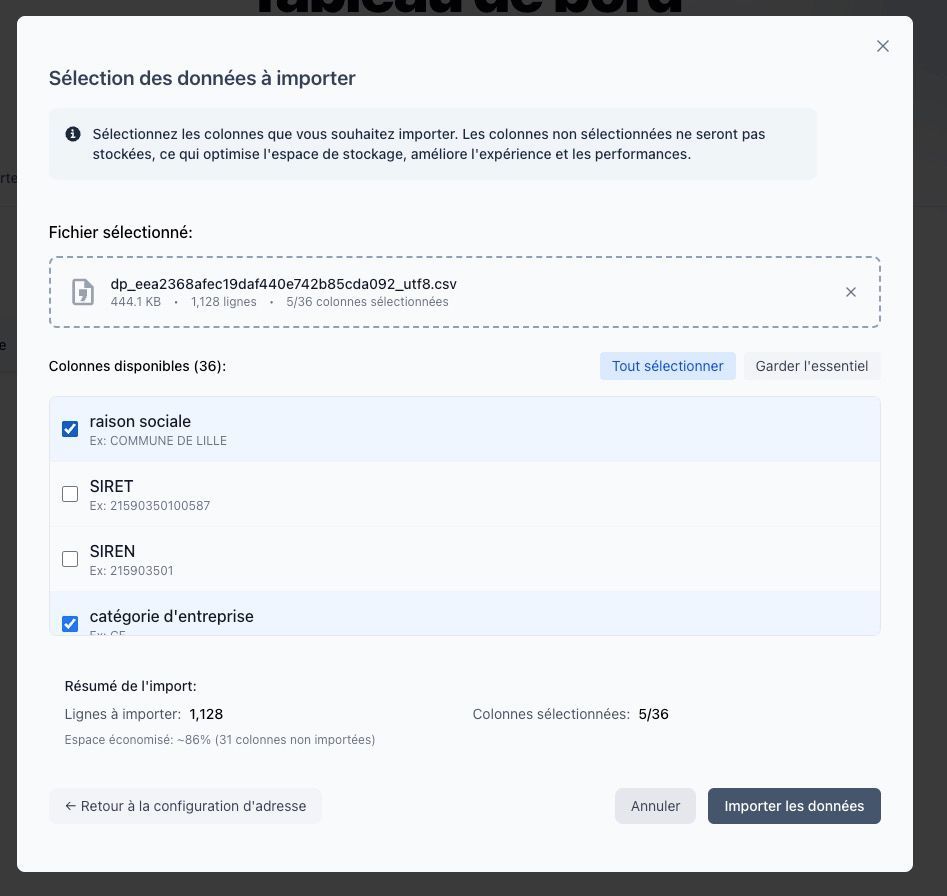Click the Lignes à importer 1,128 value
The width and height of the screenshot is (947, 896).
click(205, 714)
